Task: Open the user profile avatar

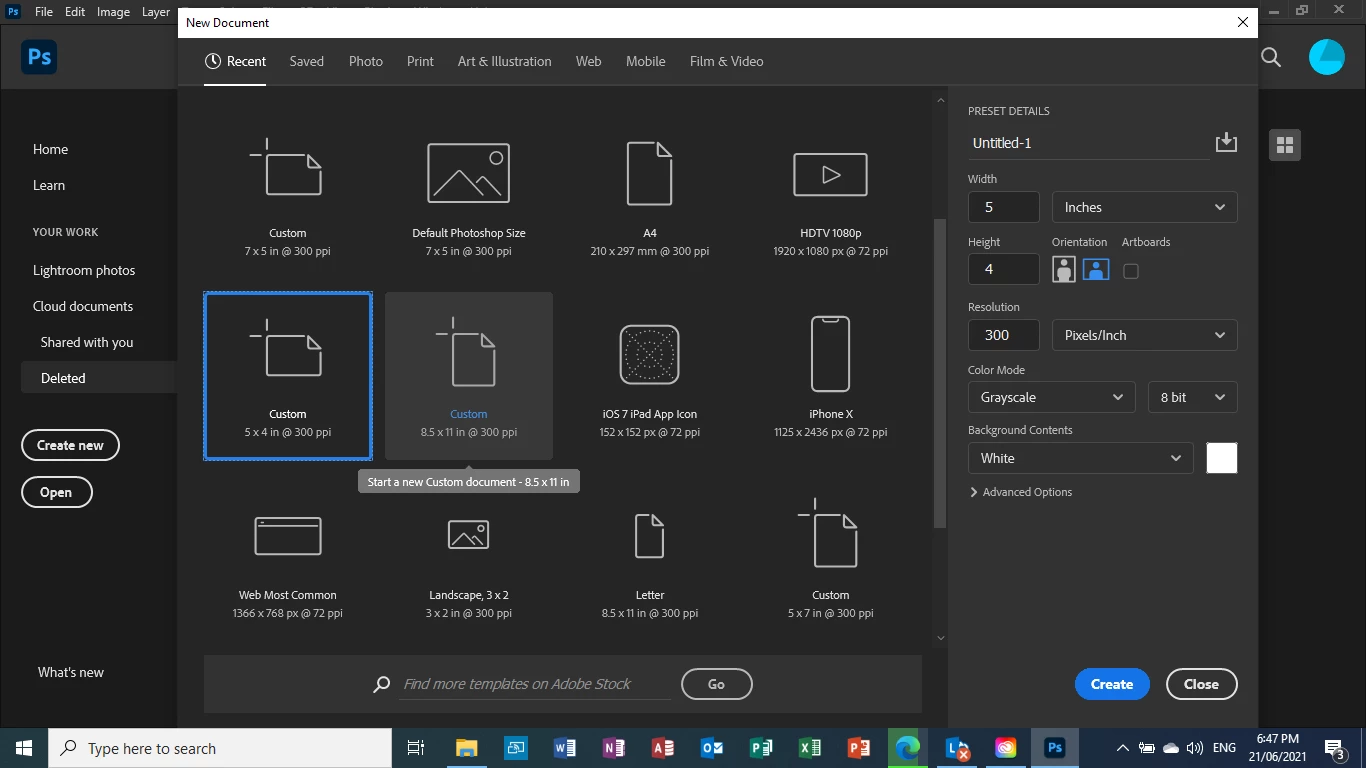Action: (x=1327, y=57)
